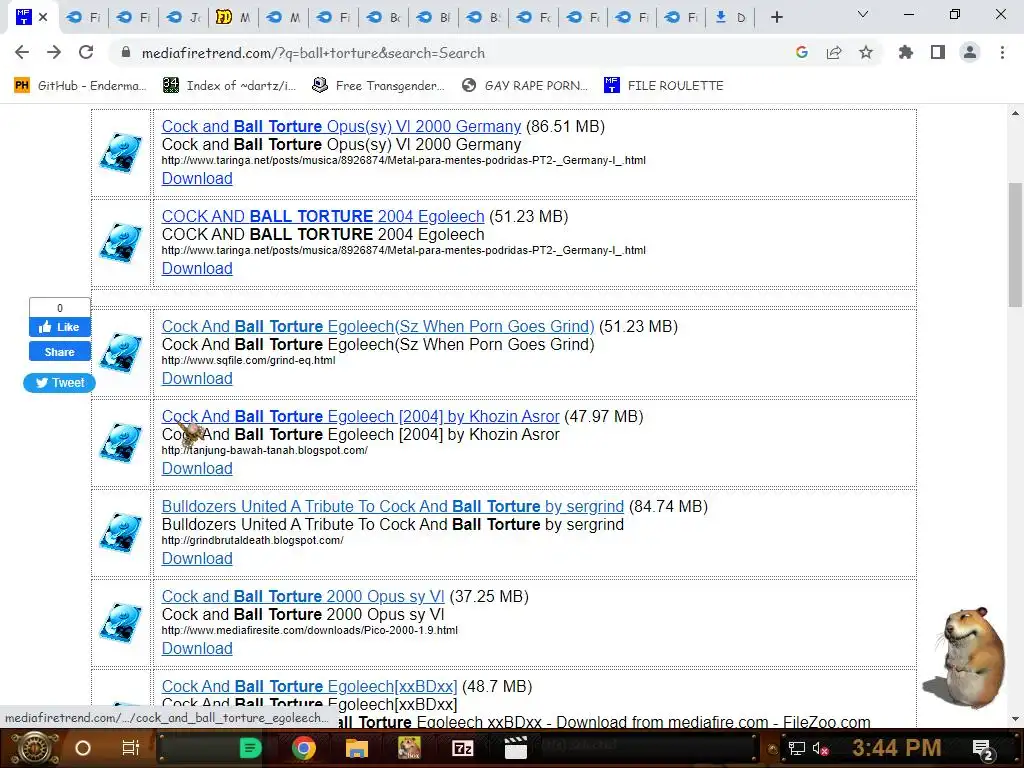
Task: Click the 3:44 PM taskbar clock
Action: pos(897,747)
